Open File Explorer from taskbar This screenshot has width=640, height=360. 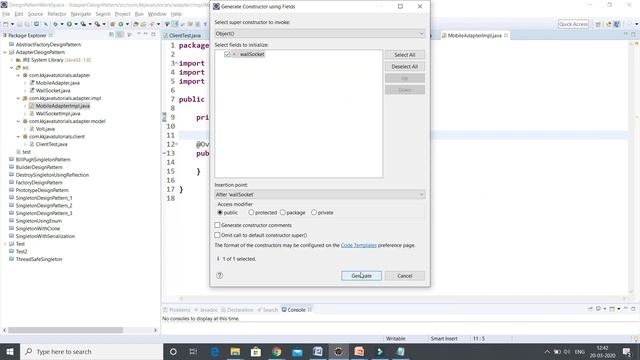(x=236, y=351)
